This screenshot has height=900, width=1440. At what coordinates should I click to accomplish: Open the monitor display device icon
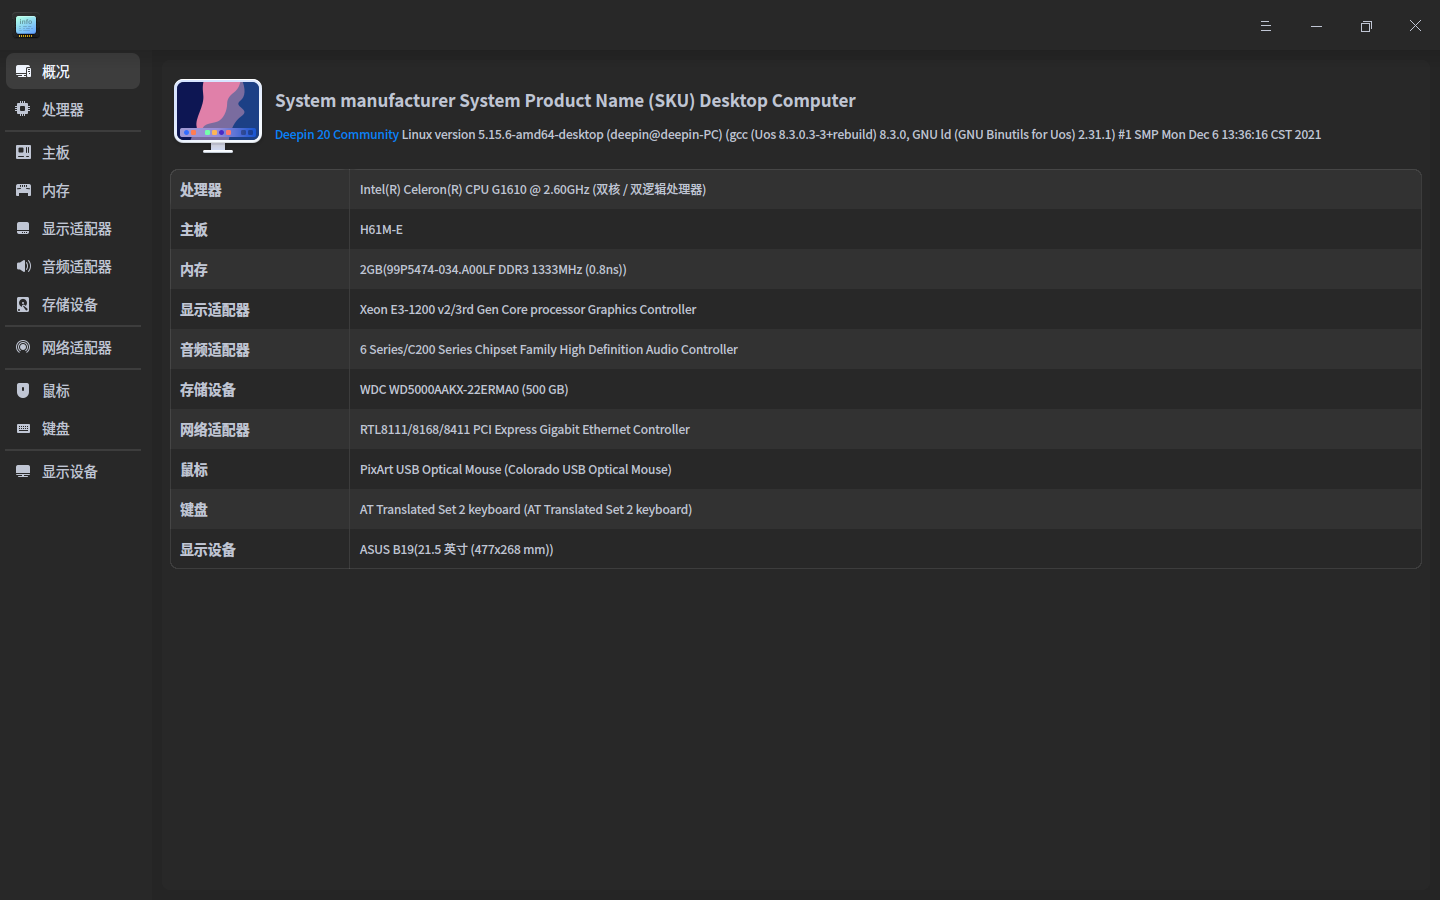click(x=23, y=471)
